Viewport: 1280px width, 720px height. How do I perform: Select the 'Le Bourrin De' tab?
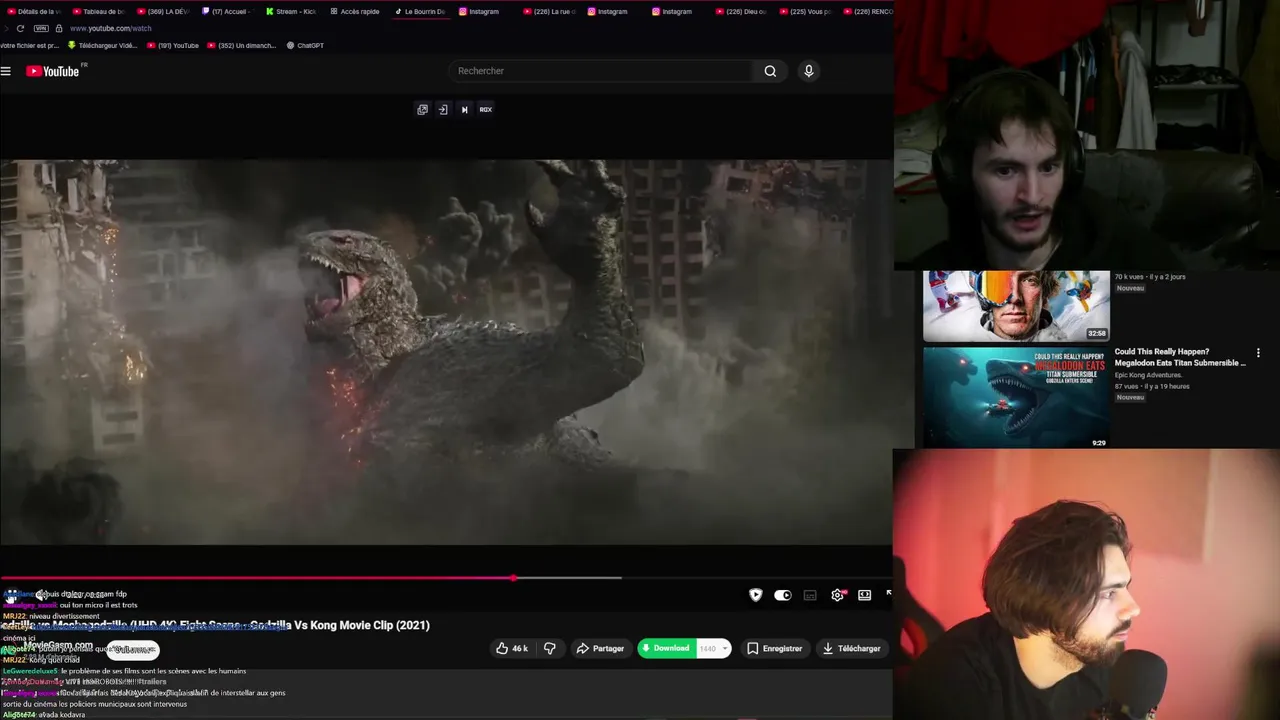(420, 11)
